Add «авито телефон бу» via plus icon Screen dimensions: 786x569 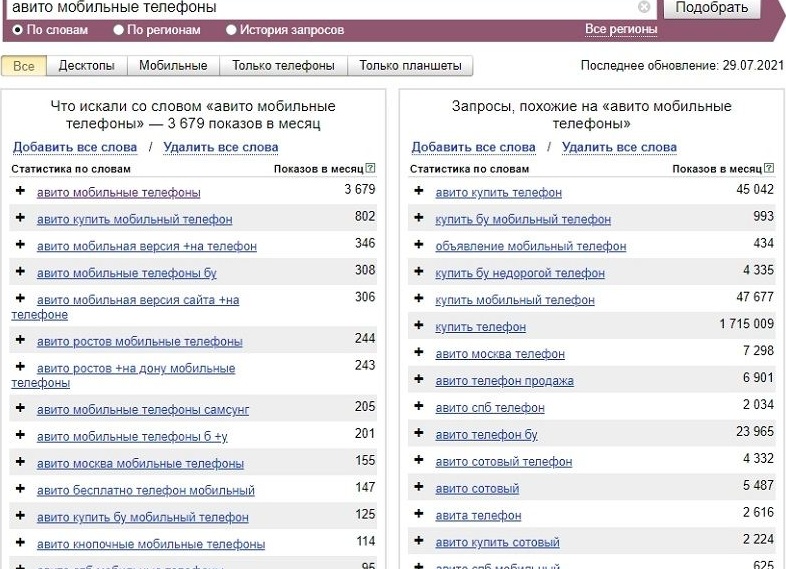pos(419,433)
